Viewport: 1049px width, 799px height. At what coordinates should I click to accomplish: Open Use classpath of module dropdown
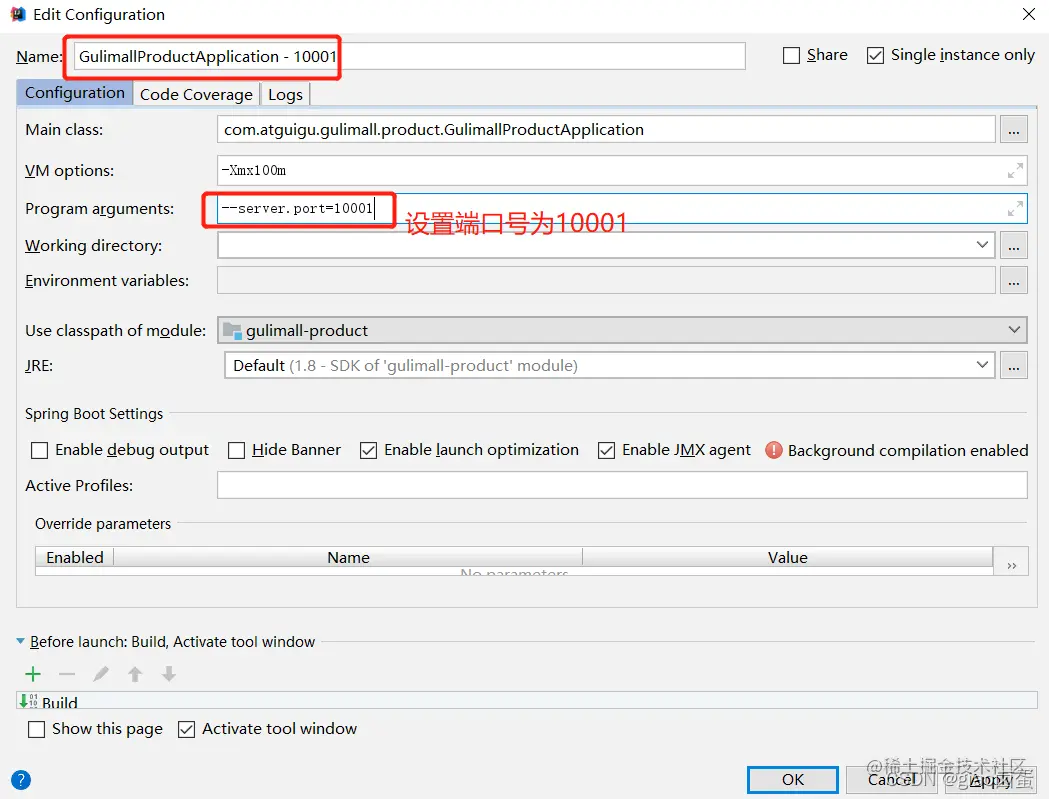[1014, 330]
